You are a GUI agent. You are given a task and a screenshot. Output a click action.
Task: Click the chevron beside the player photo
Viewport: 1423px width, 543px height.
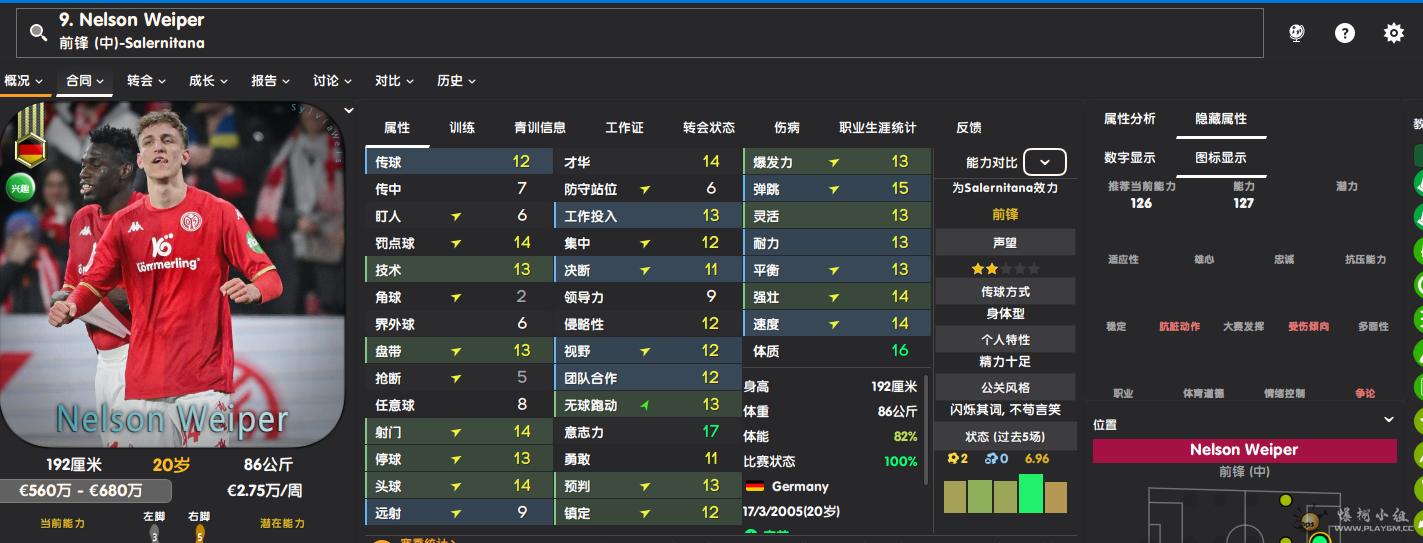(349, 111)
